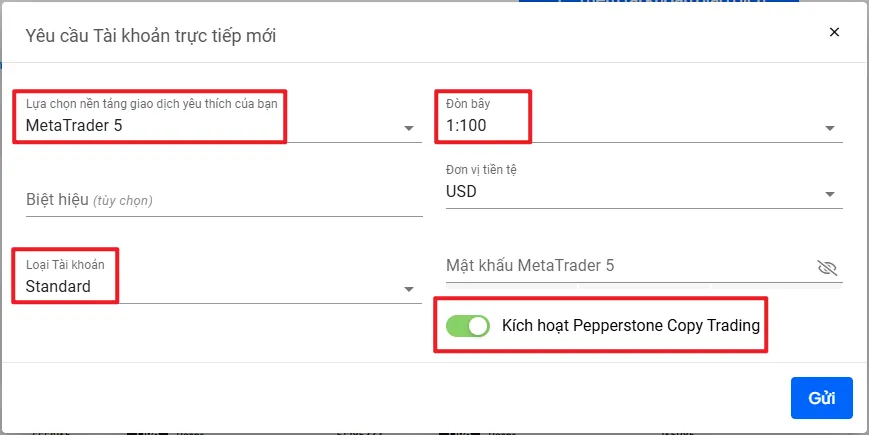Click the 1:100 leverage value

click(466, 126)
